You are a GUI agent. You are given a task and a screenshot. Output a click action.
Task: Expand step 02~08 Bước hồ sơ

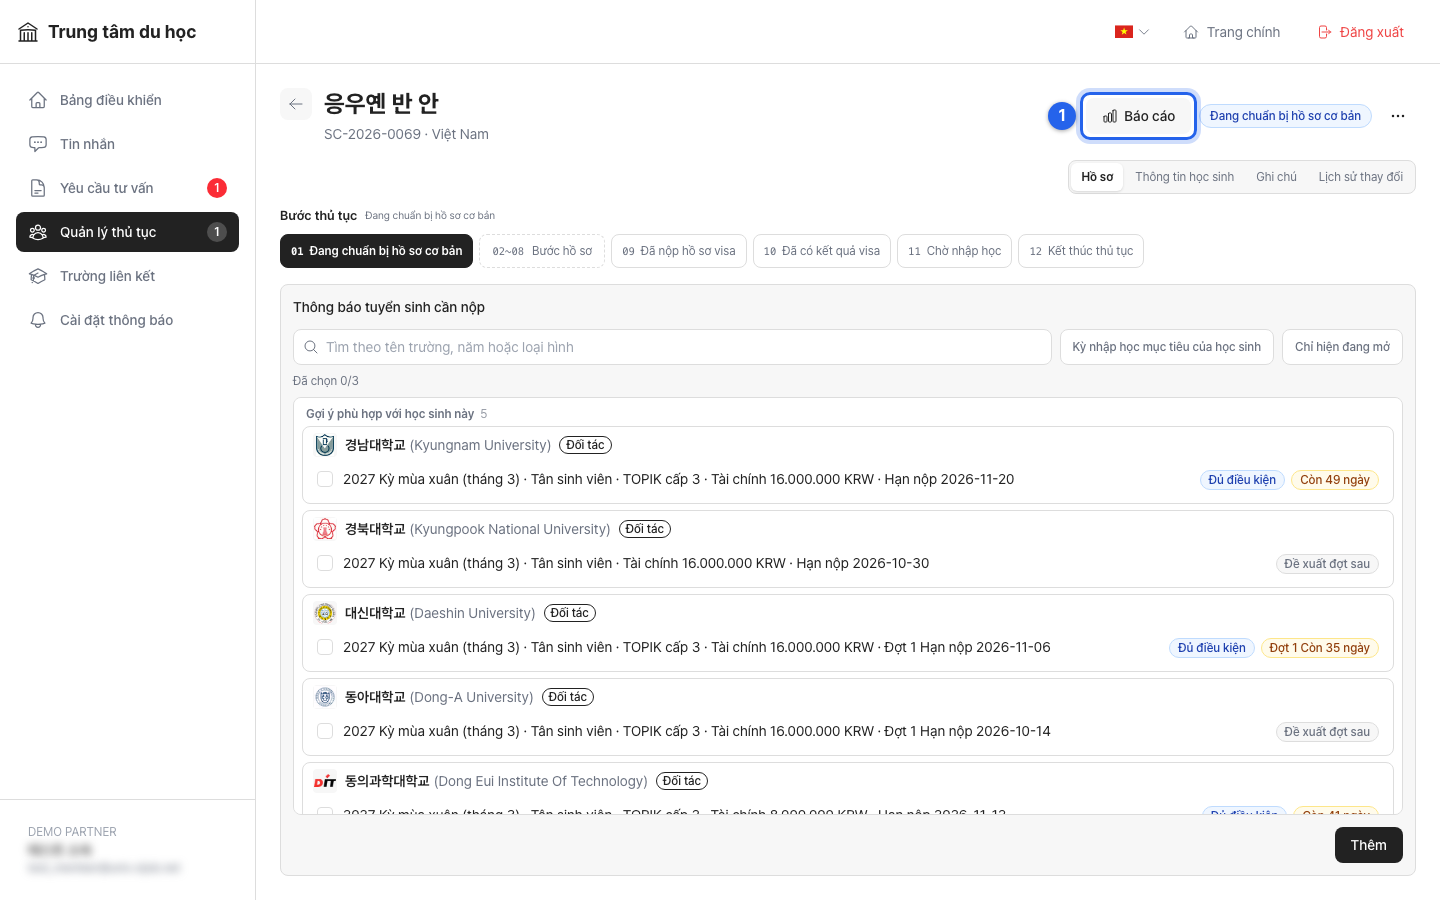pos(542,251)
